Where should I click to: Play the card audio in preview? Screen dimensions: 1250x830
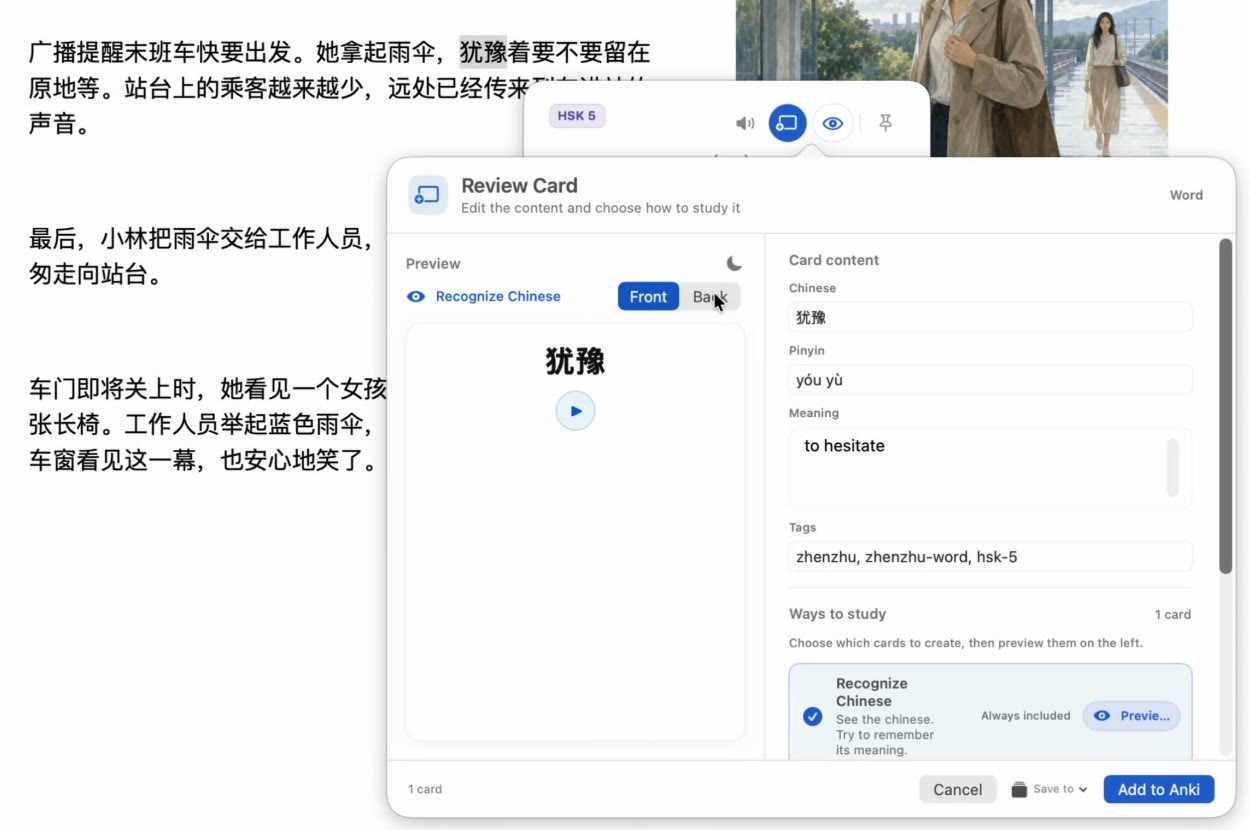(x=575, y=410)
